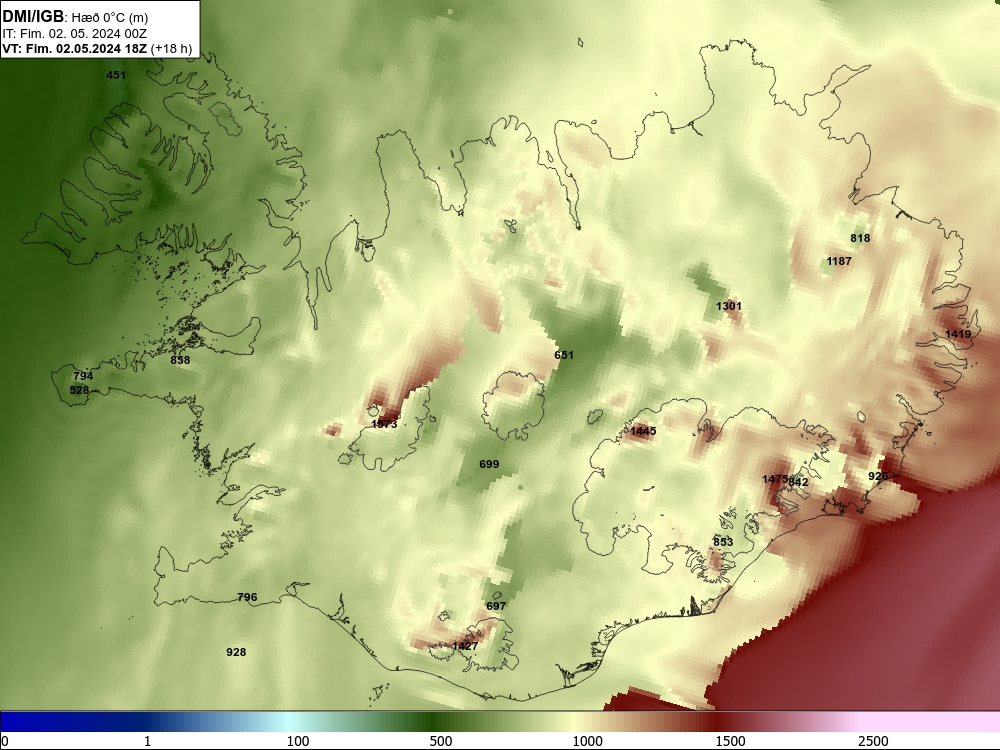Select the 651 value on the map

[564, 355]
